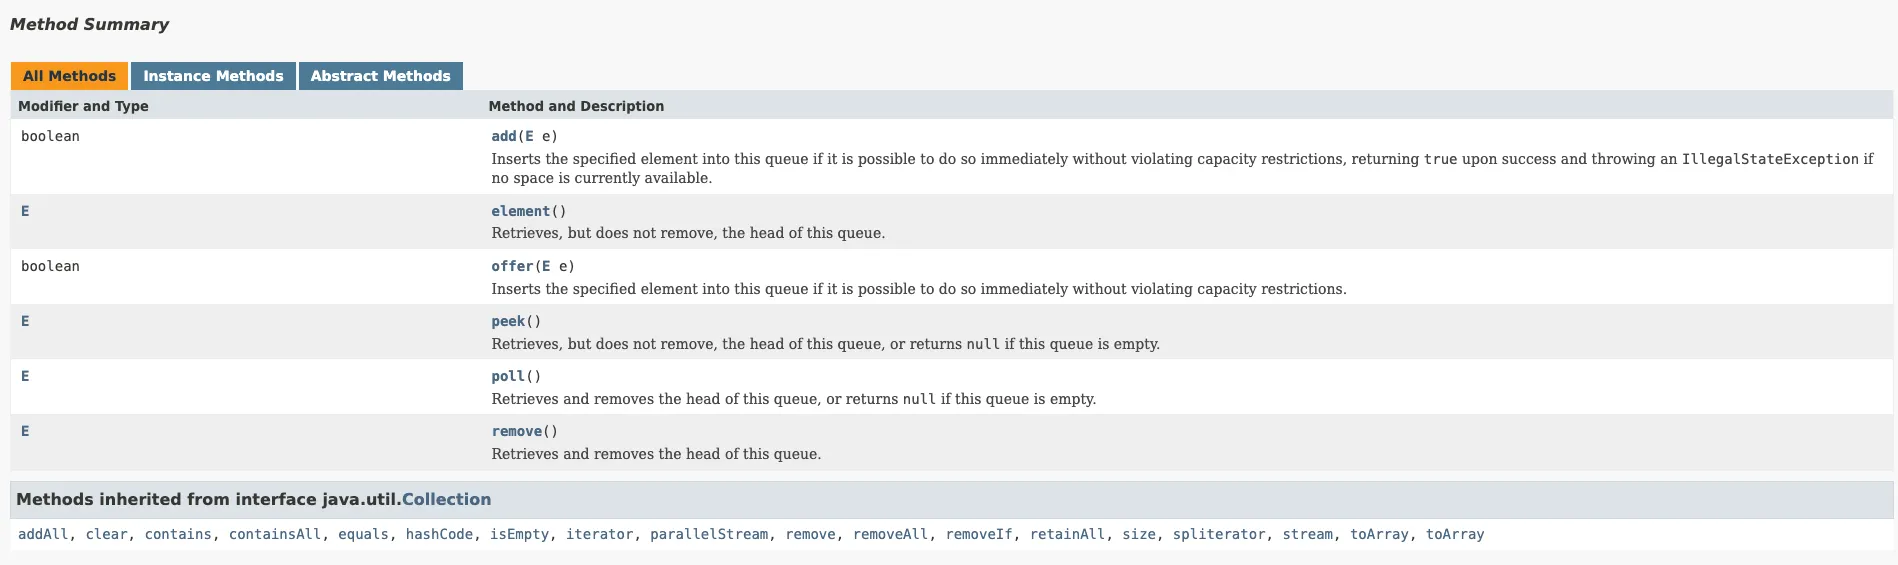Screen dimensions: 1898x565
Task: Open the add method link
Action: click(503, 136)
